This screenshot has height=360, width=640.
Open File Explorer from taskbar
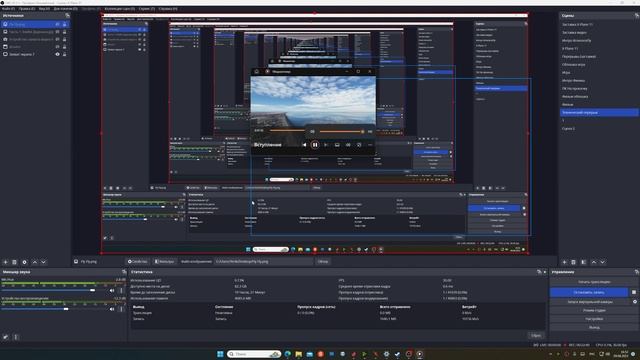click(299, 354)
